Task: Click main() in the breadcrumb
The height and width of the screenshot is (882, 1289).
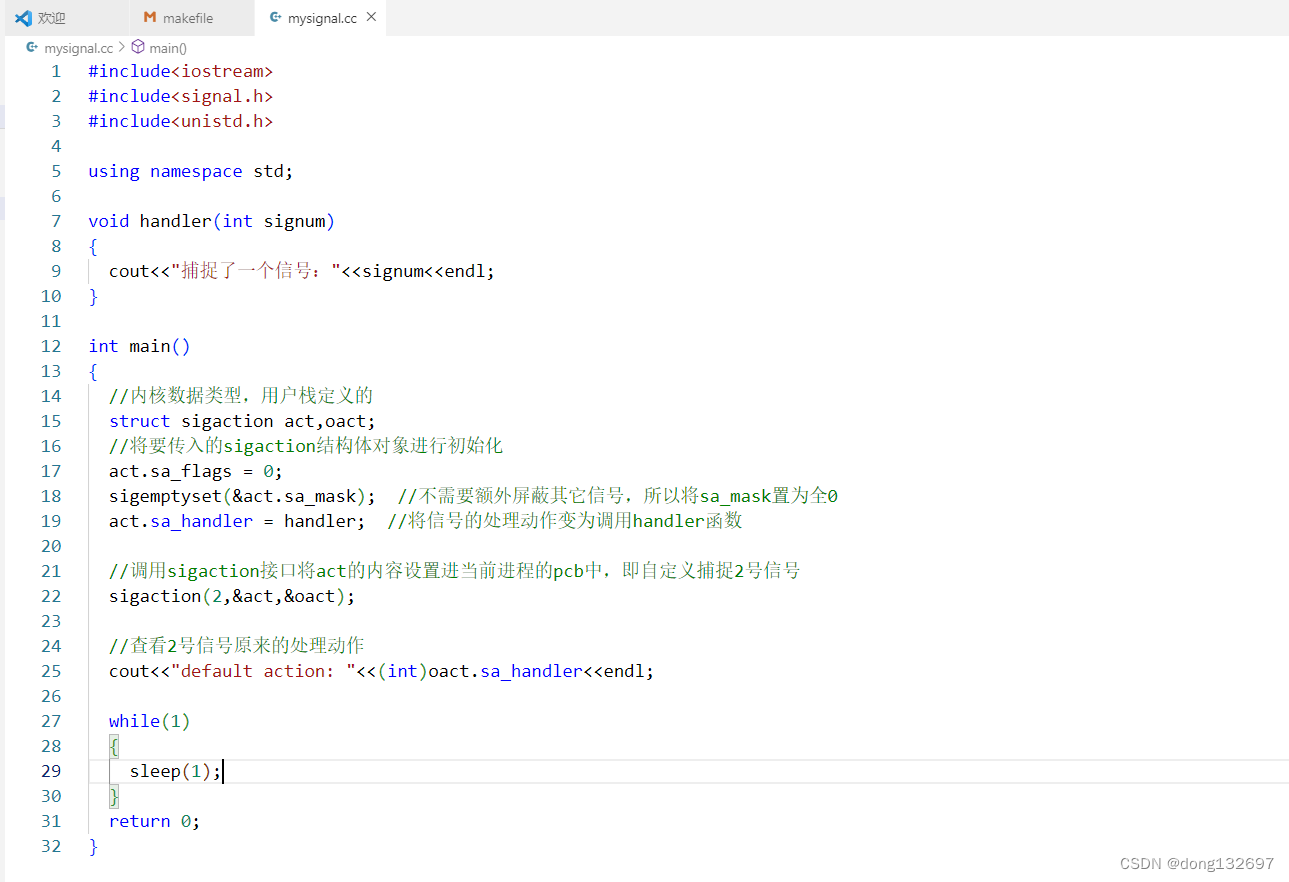Action: coord(168,47)
